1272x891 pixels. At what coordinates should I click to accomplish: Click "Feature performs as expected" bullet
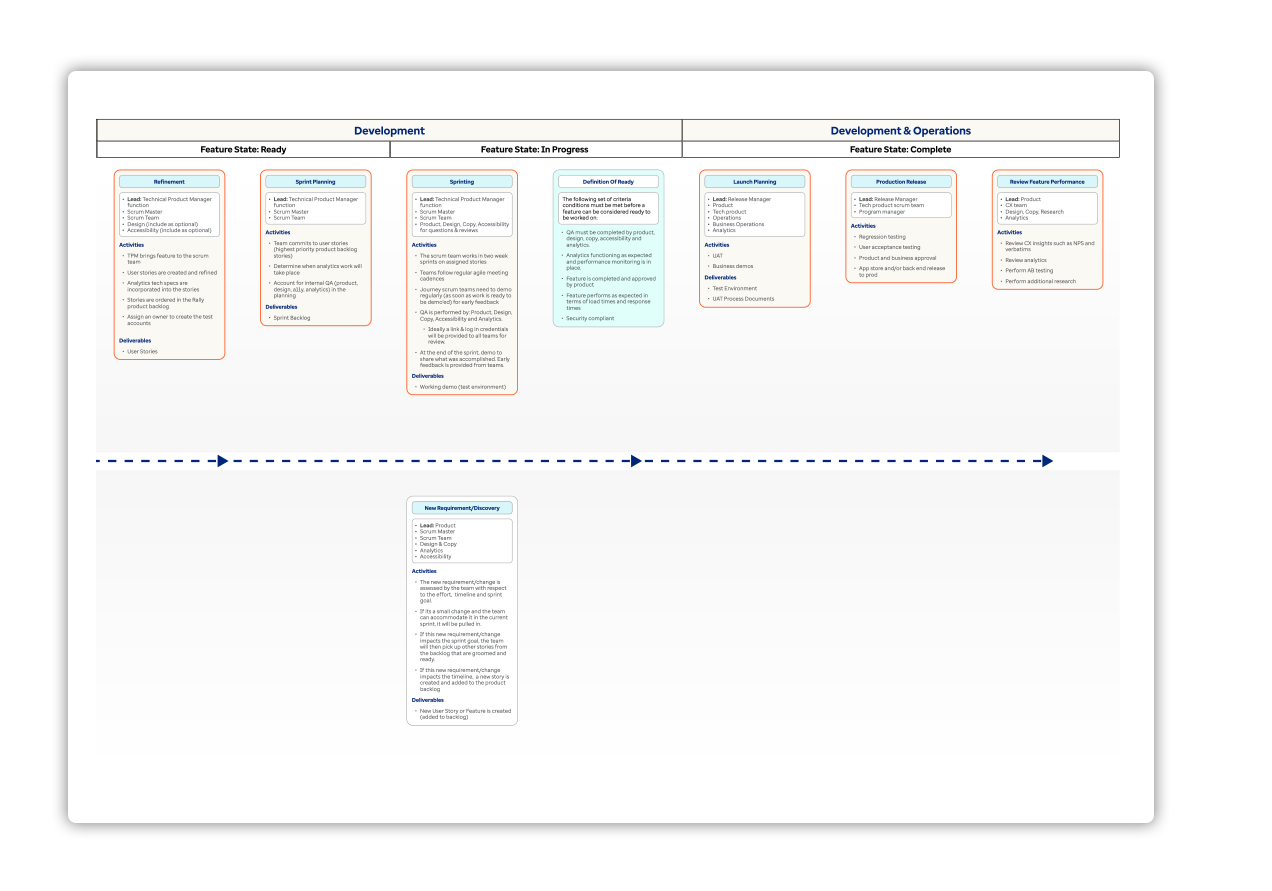608,302
